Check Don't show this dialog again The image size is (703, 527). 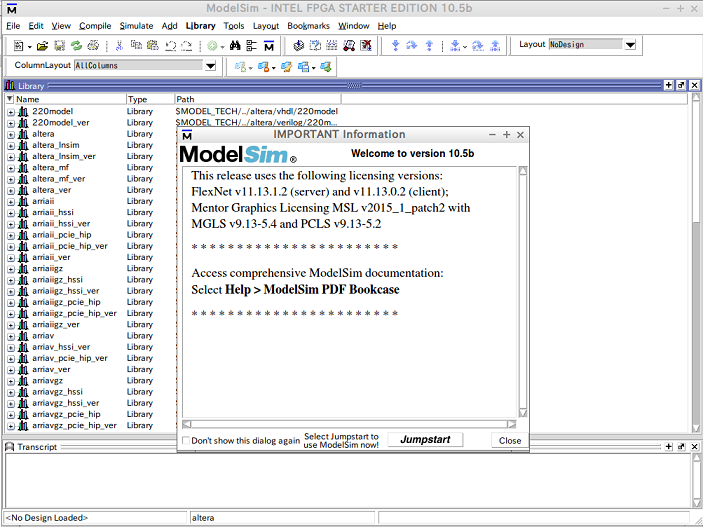186,440
